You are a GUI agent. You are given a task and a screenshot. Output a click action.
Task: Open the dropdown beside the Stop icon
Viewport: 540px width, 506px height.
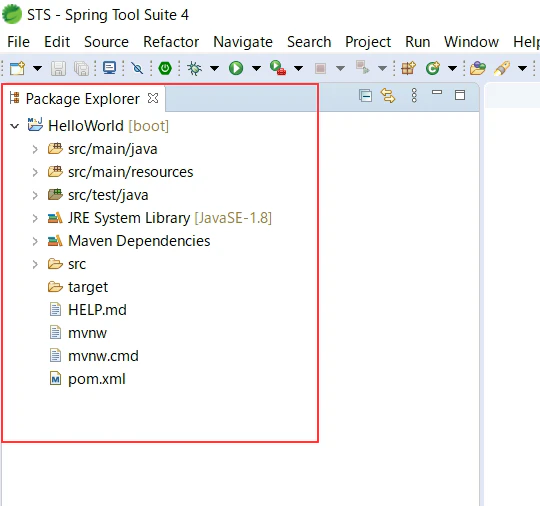tap(340, 68)
